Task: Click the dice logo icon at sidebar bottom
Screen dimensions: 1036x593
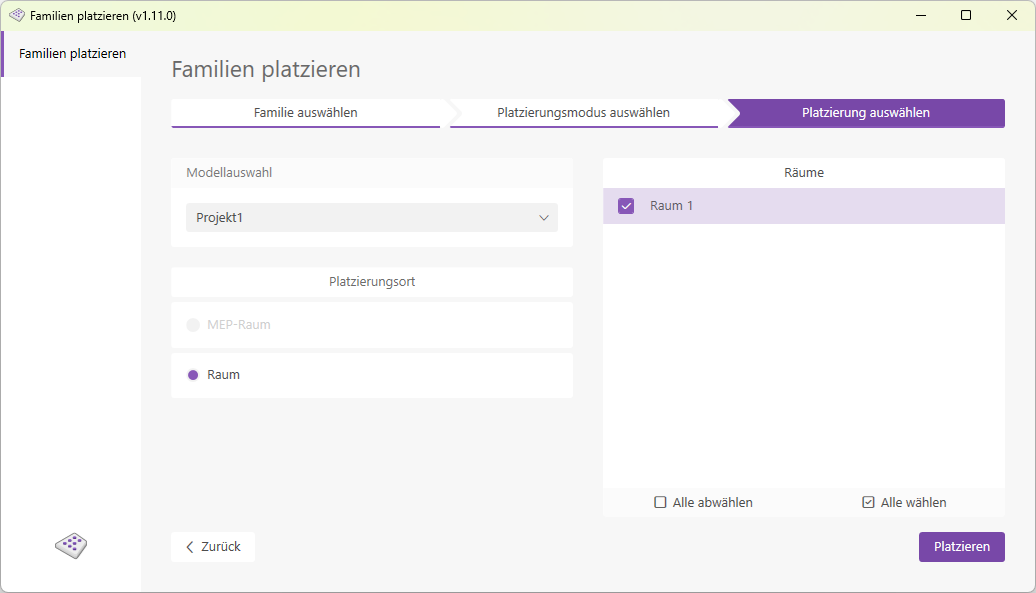Action: [70, 546]
